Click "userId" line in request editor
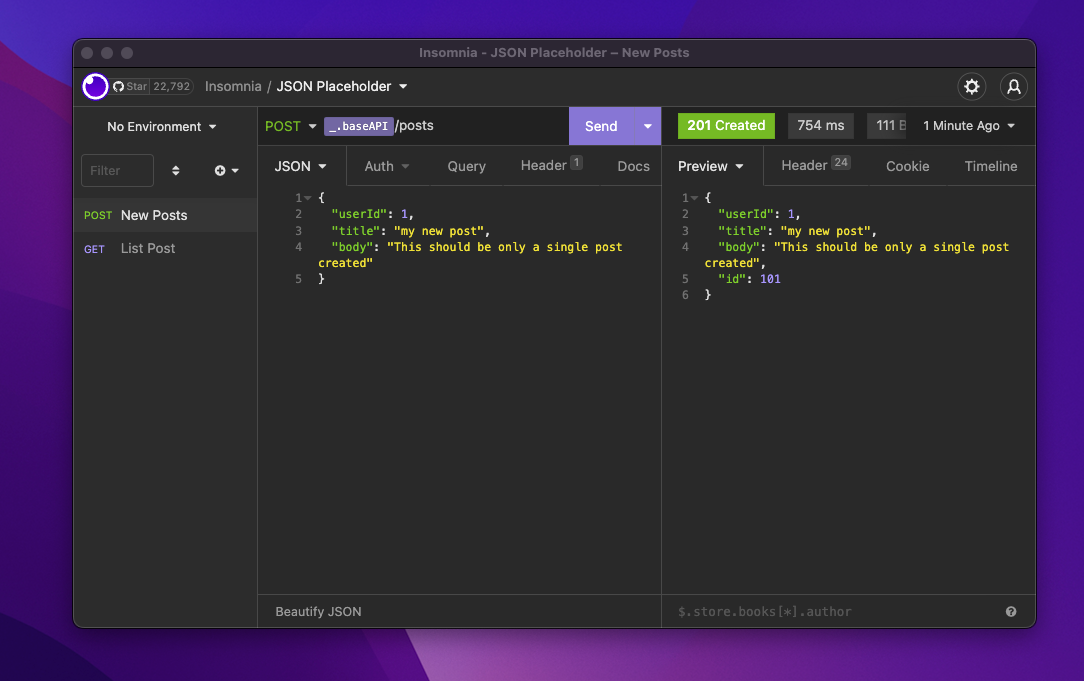The height and width of the screenshot is (681, 1084). click(372, 214)
